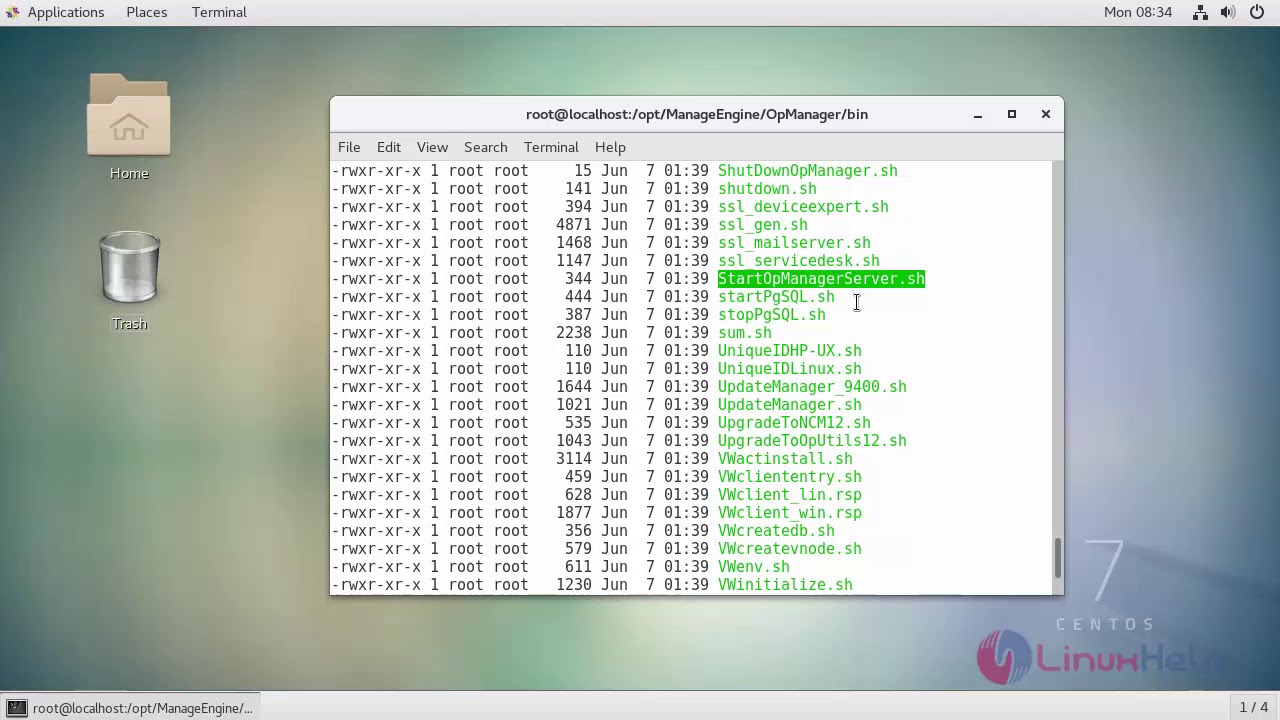Open the Places menu in top panel
Screen dimensions: 1280x720
(146, 12)
